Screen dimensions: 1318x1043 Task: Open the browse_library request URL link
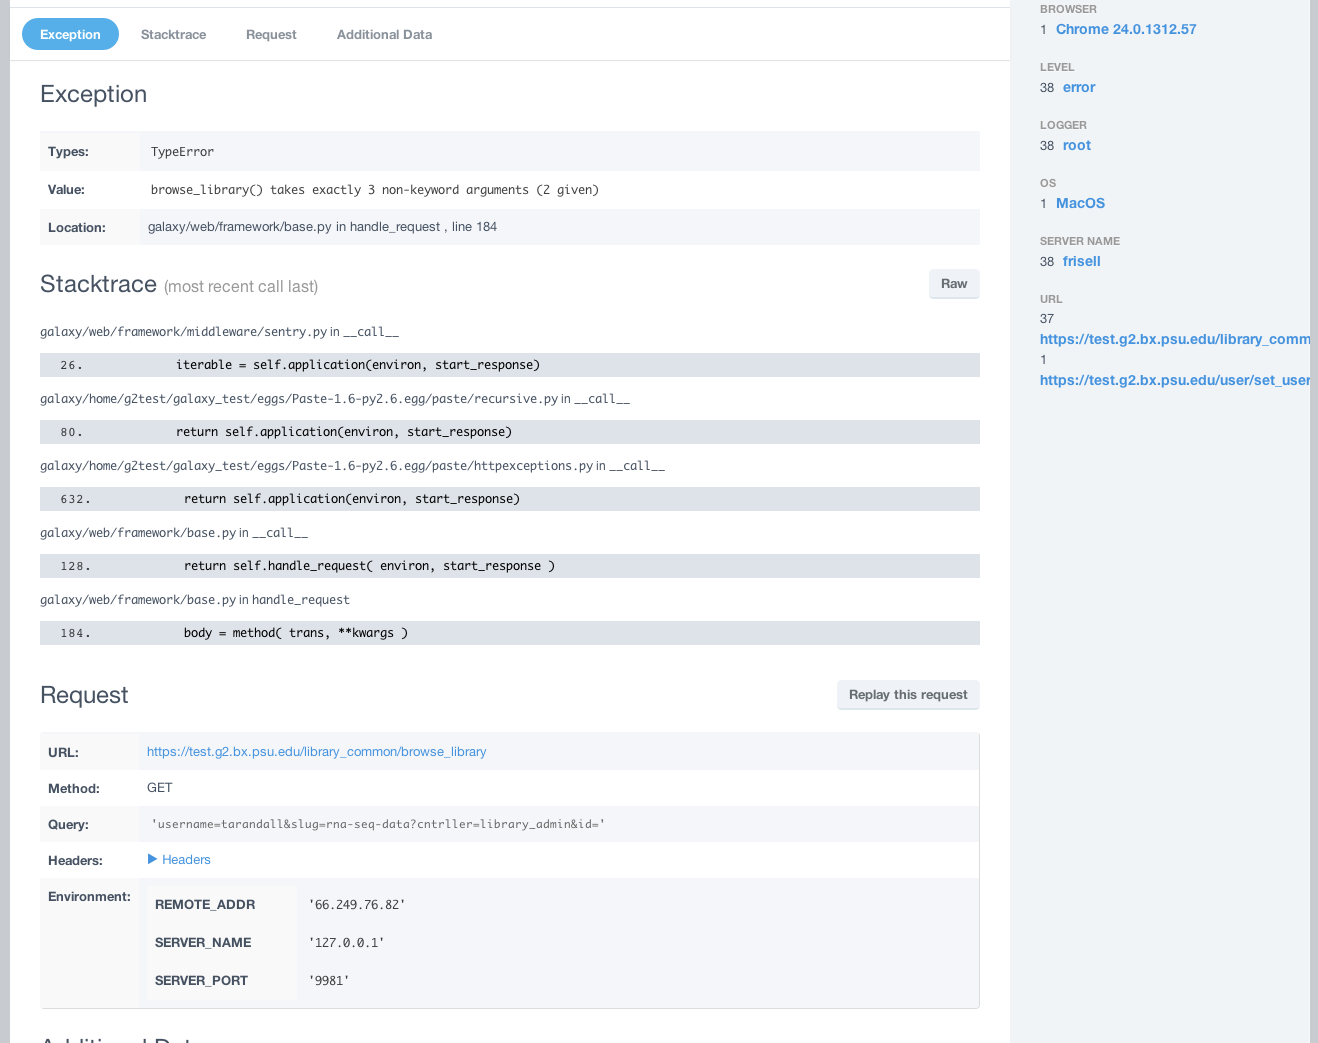[x=316, y=752]
